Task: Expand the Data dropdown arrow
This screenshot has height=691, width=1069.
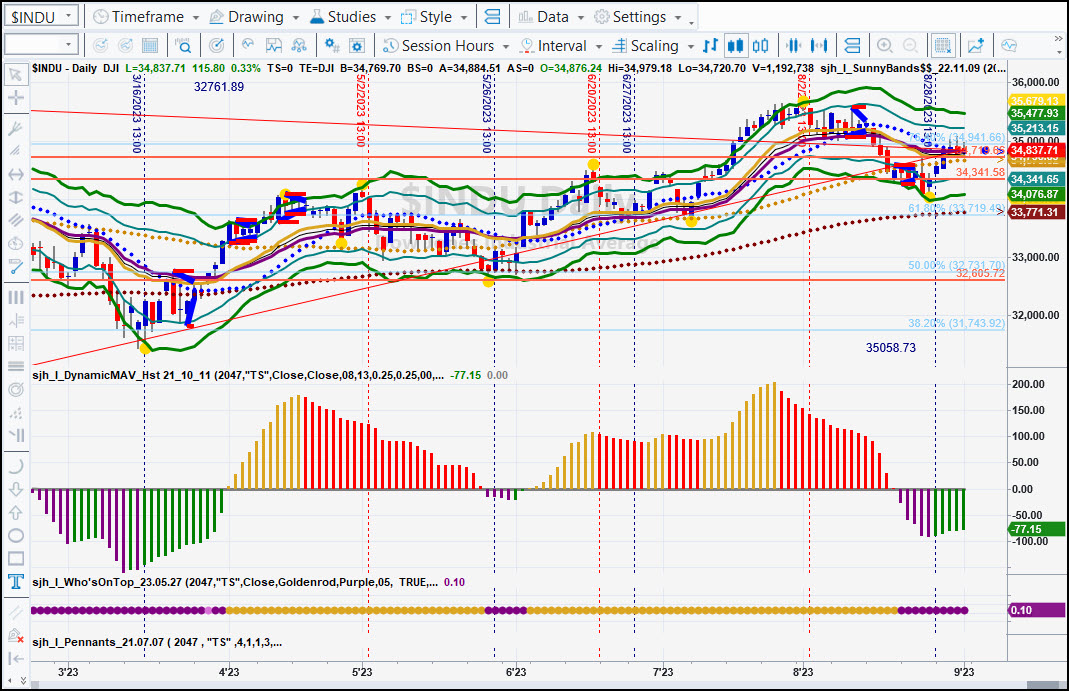Action: pyautogui.click(x=581, y=17)
